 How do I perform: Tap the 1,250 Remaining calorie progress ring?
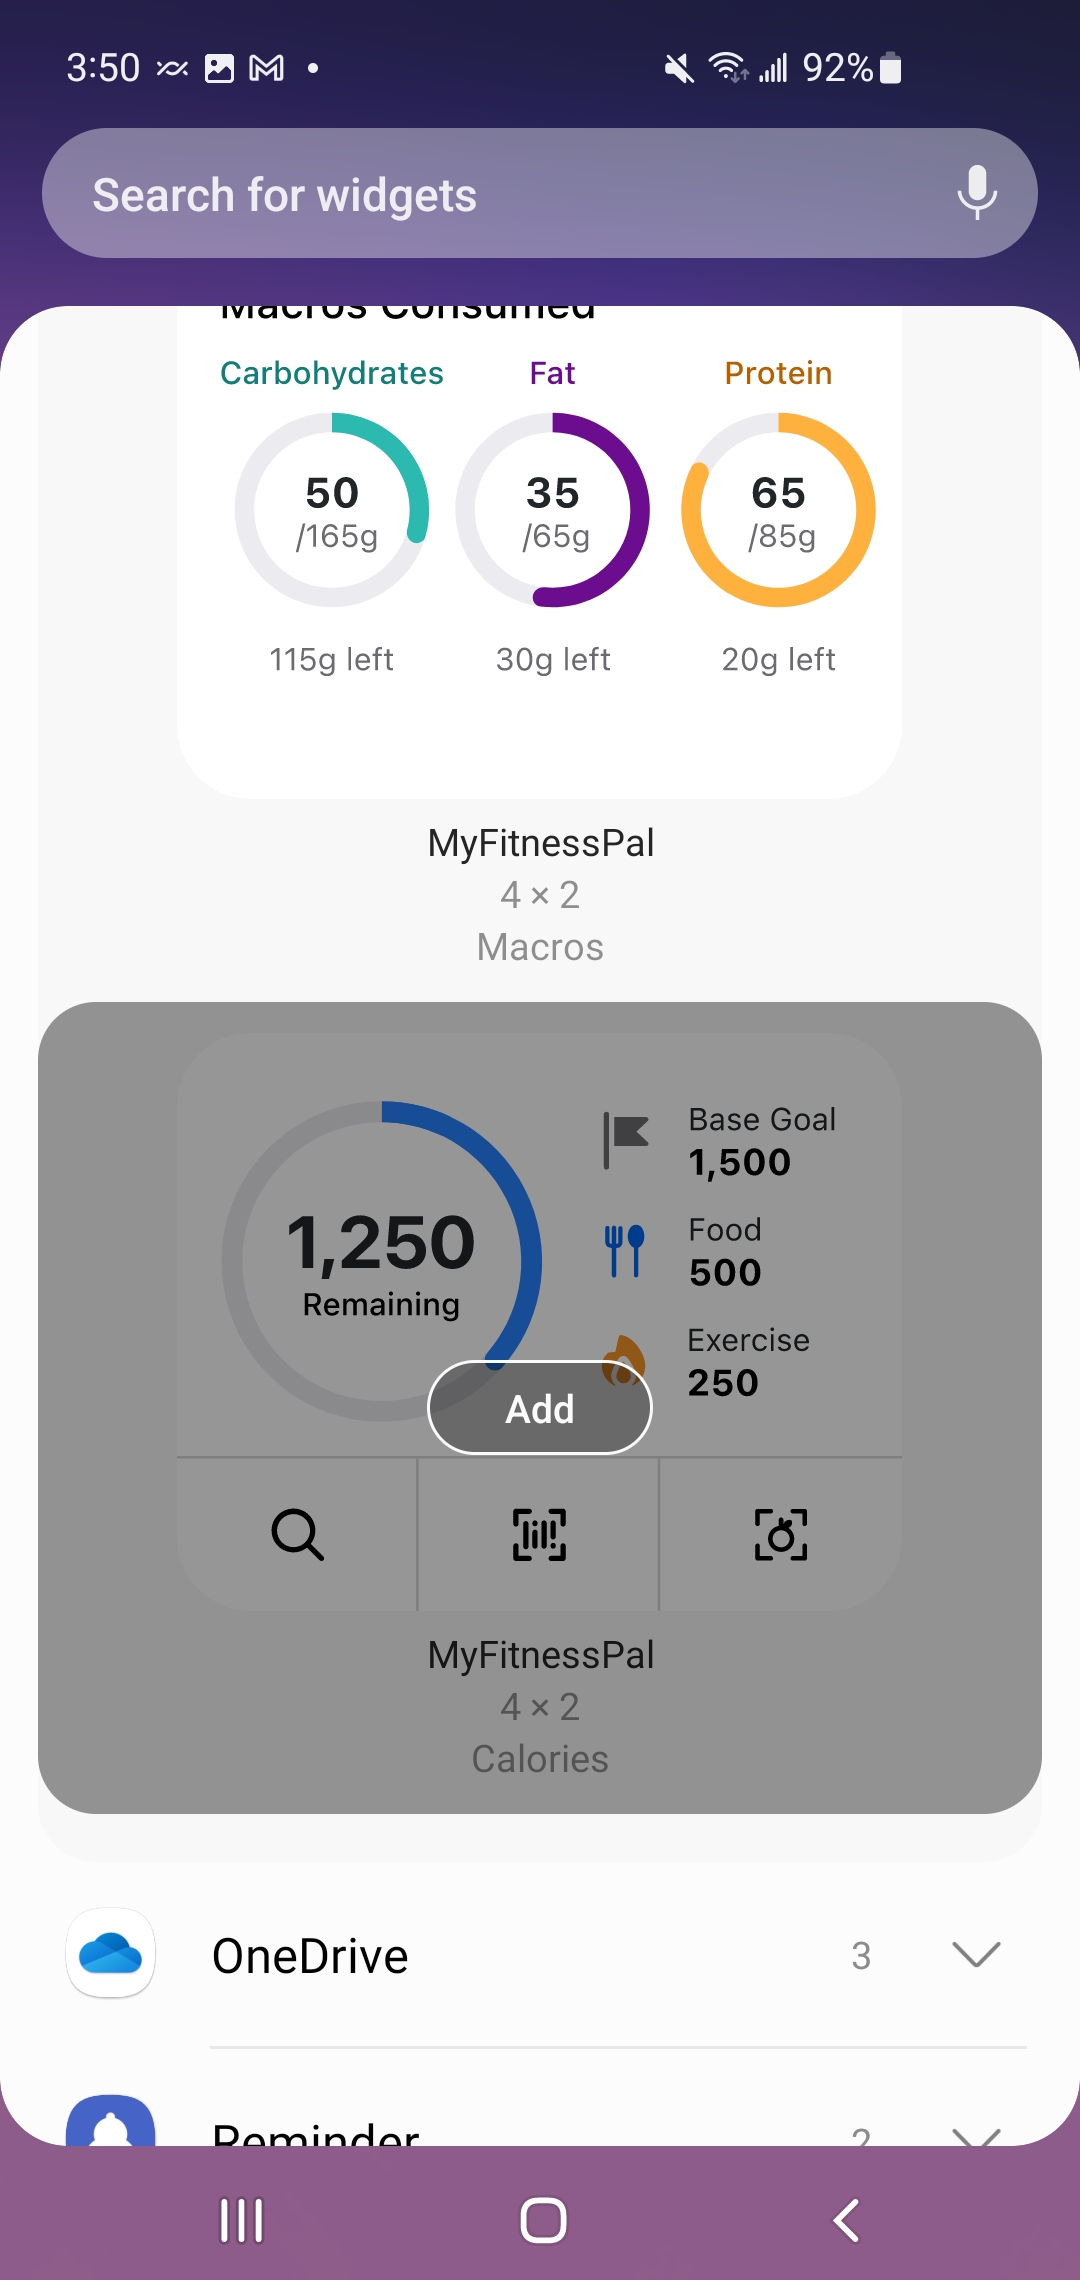click(382, 1261)
